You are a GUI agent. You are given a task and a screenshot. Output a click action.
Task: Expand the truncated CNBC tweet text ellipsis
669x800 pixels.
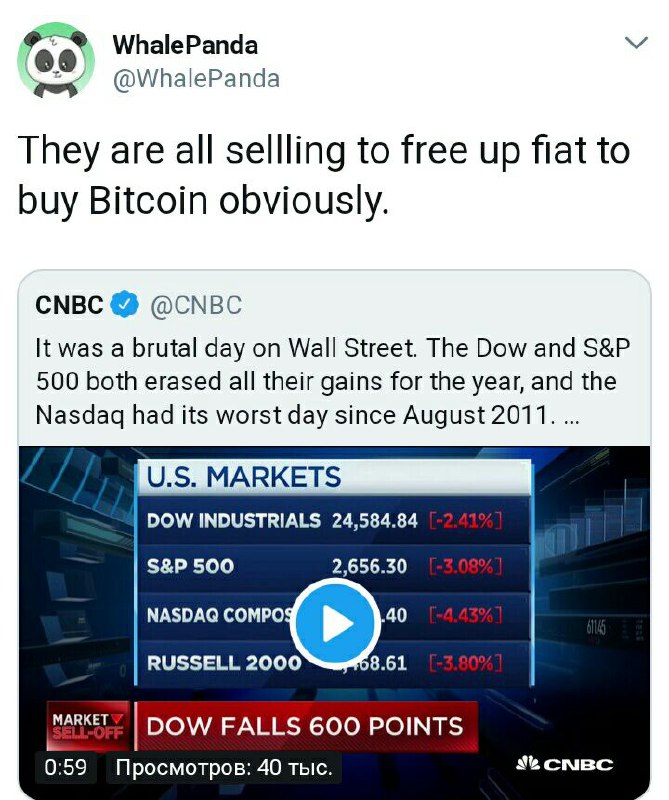[570, 413]
